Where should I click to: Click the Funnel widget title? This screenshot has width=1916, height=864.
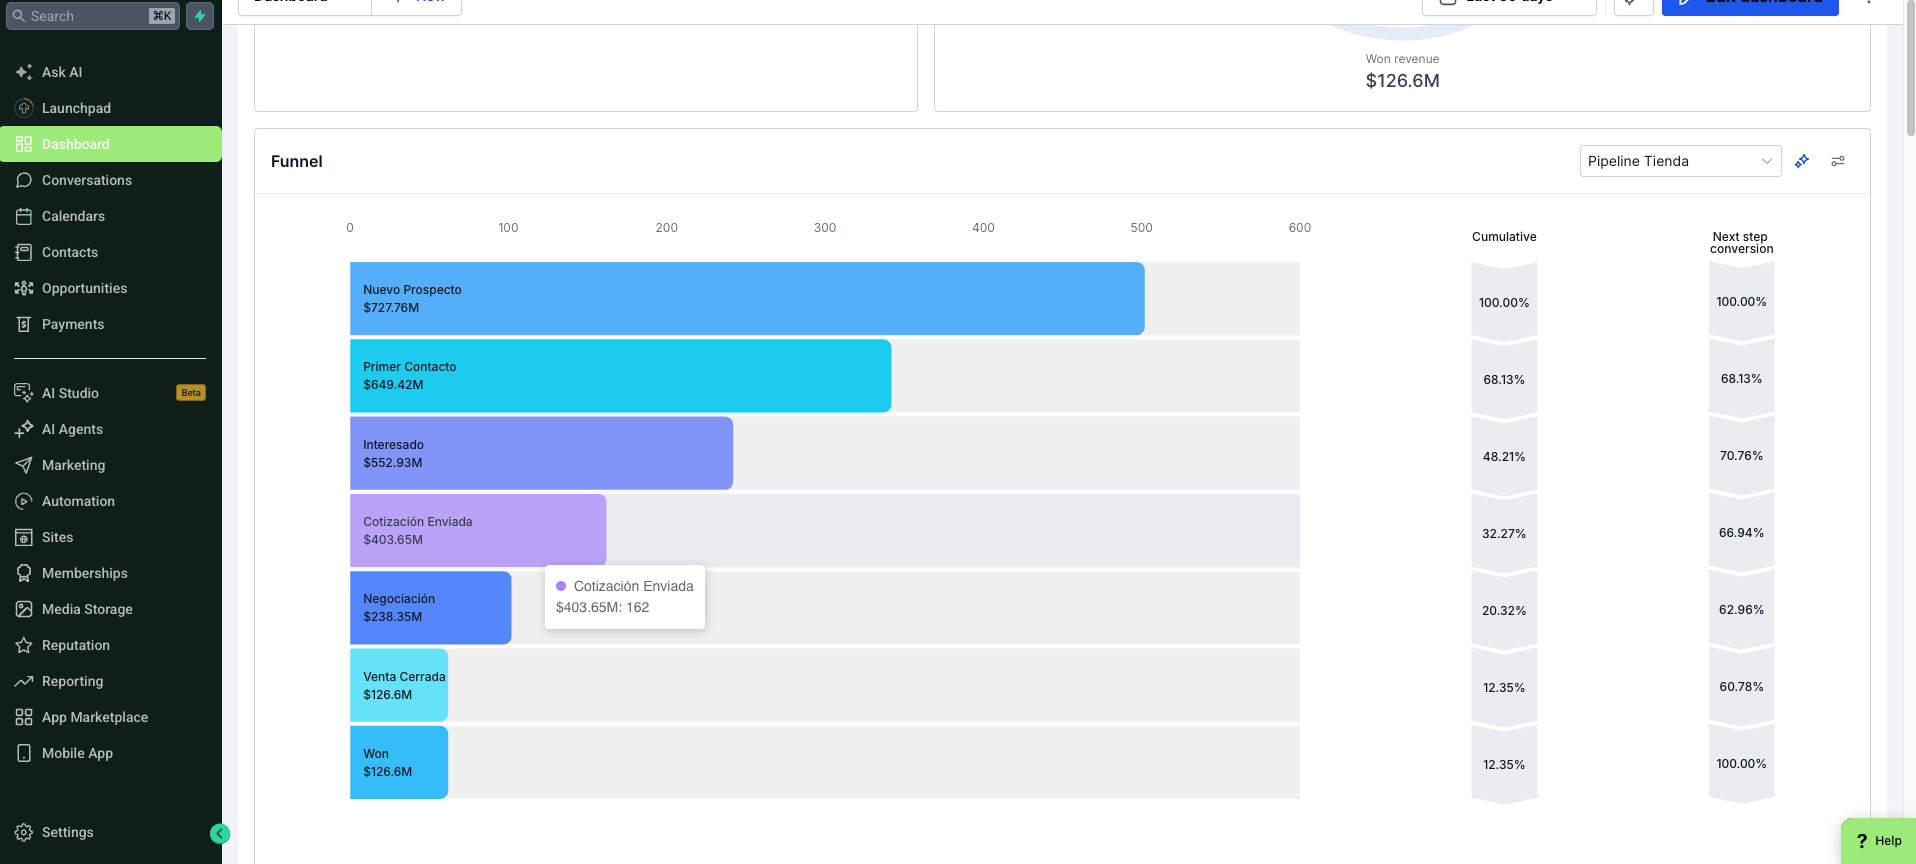coord(297,161)
